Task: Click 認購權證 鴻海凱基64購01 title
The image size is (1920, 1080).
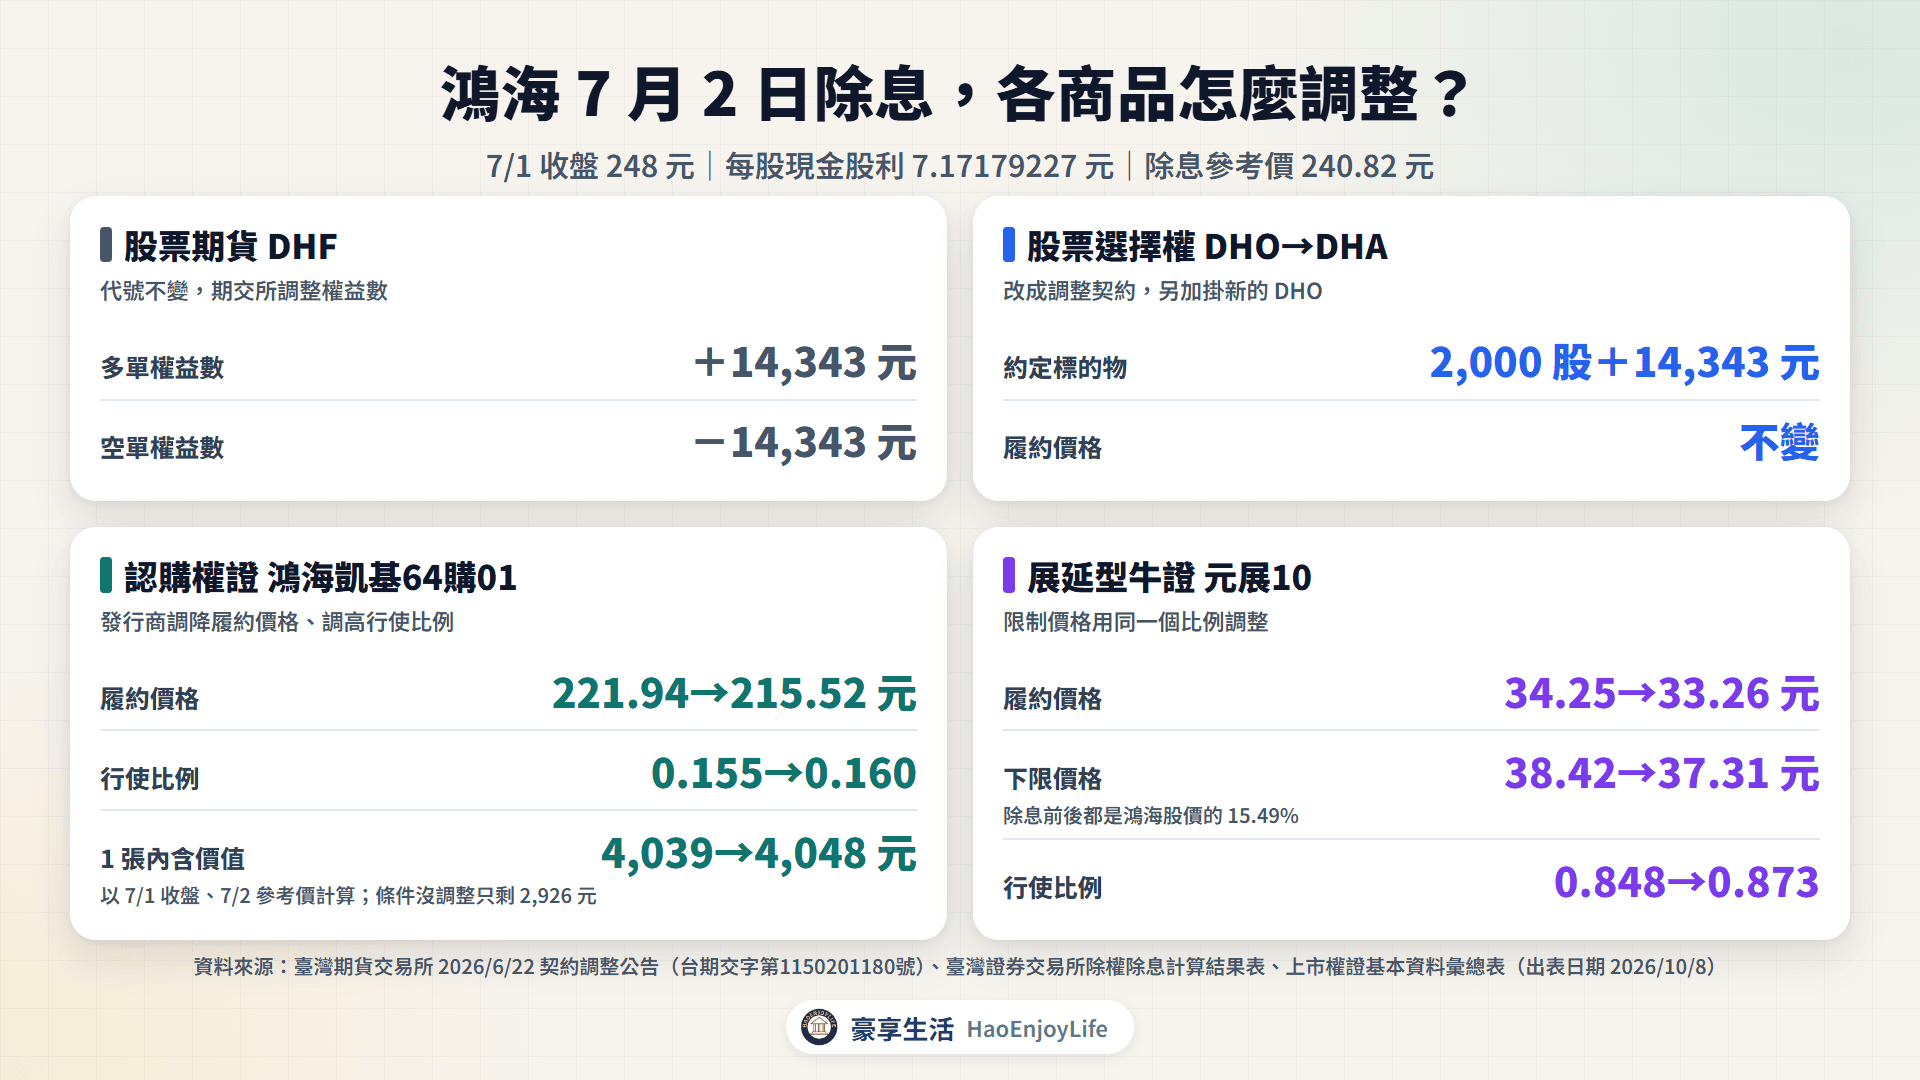Action: click(x=320, y=577)
